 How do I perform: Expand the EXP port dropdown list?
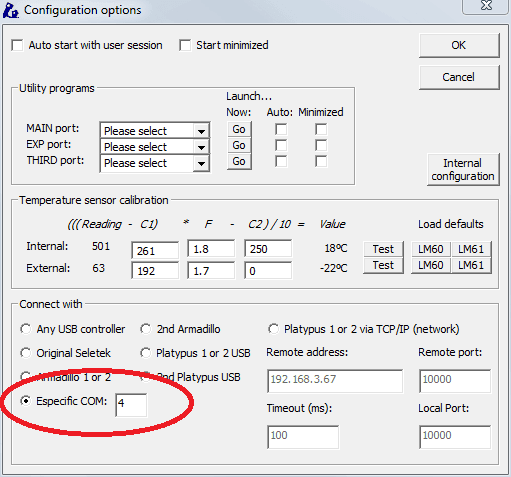pos(155,146)
